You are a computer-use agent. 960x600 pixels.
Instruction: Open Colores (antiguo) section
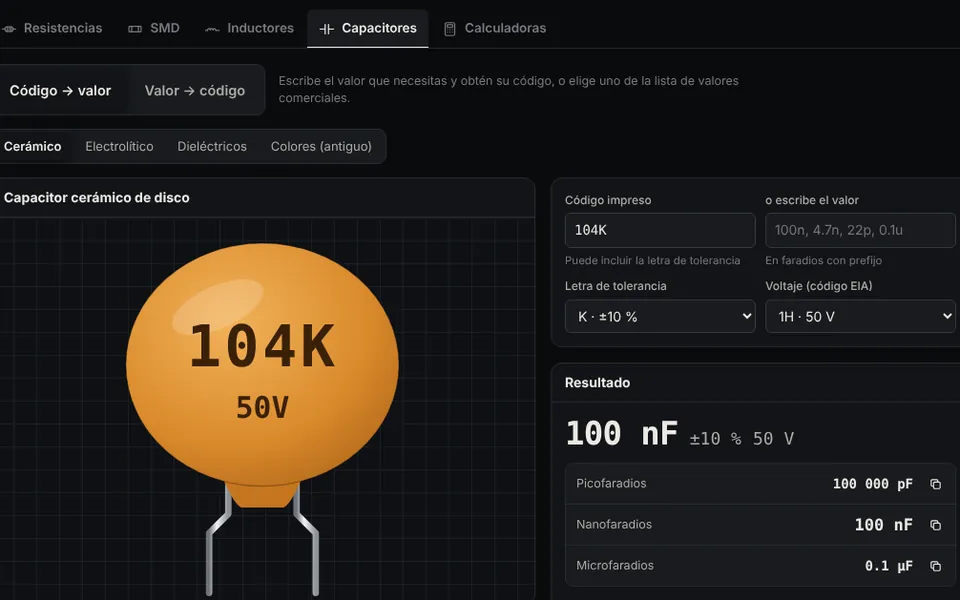[321, 146]
